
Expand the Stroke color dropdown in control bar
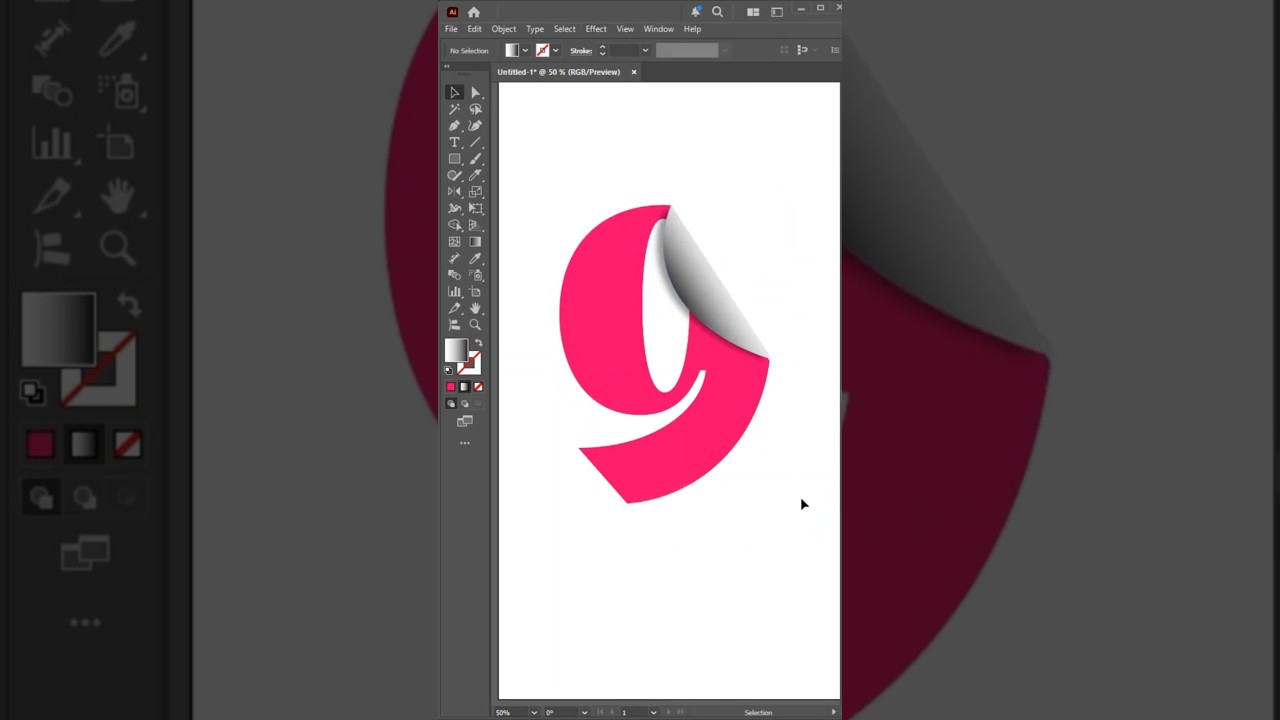[555, 50]
